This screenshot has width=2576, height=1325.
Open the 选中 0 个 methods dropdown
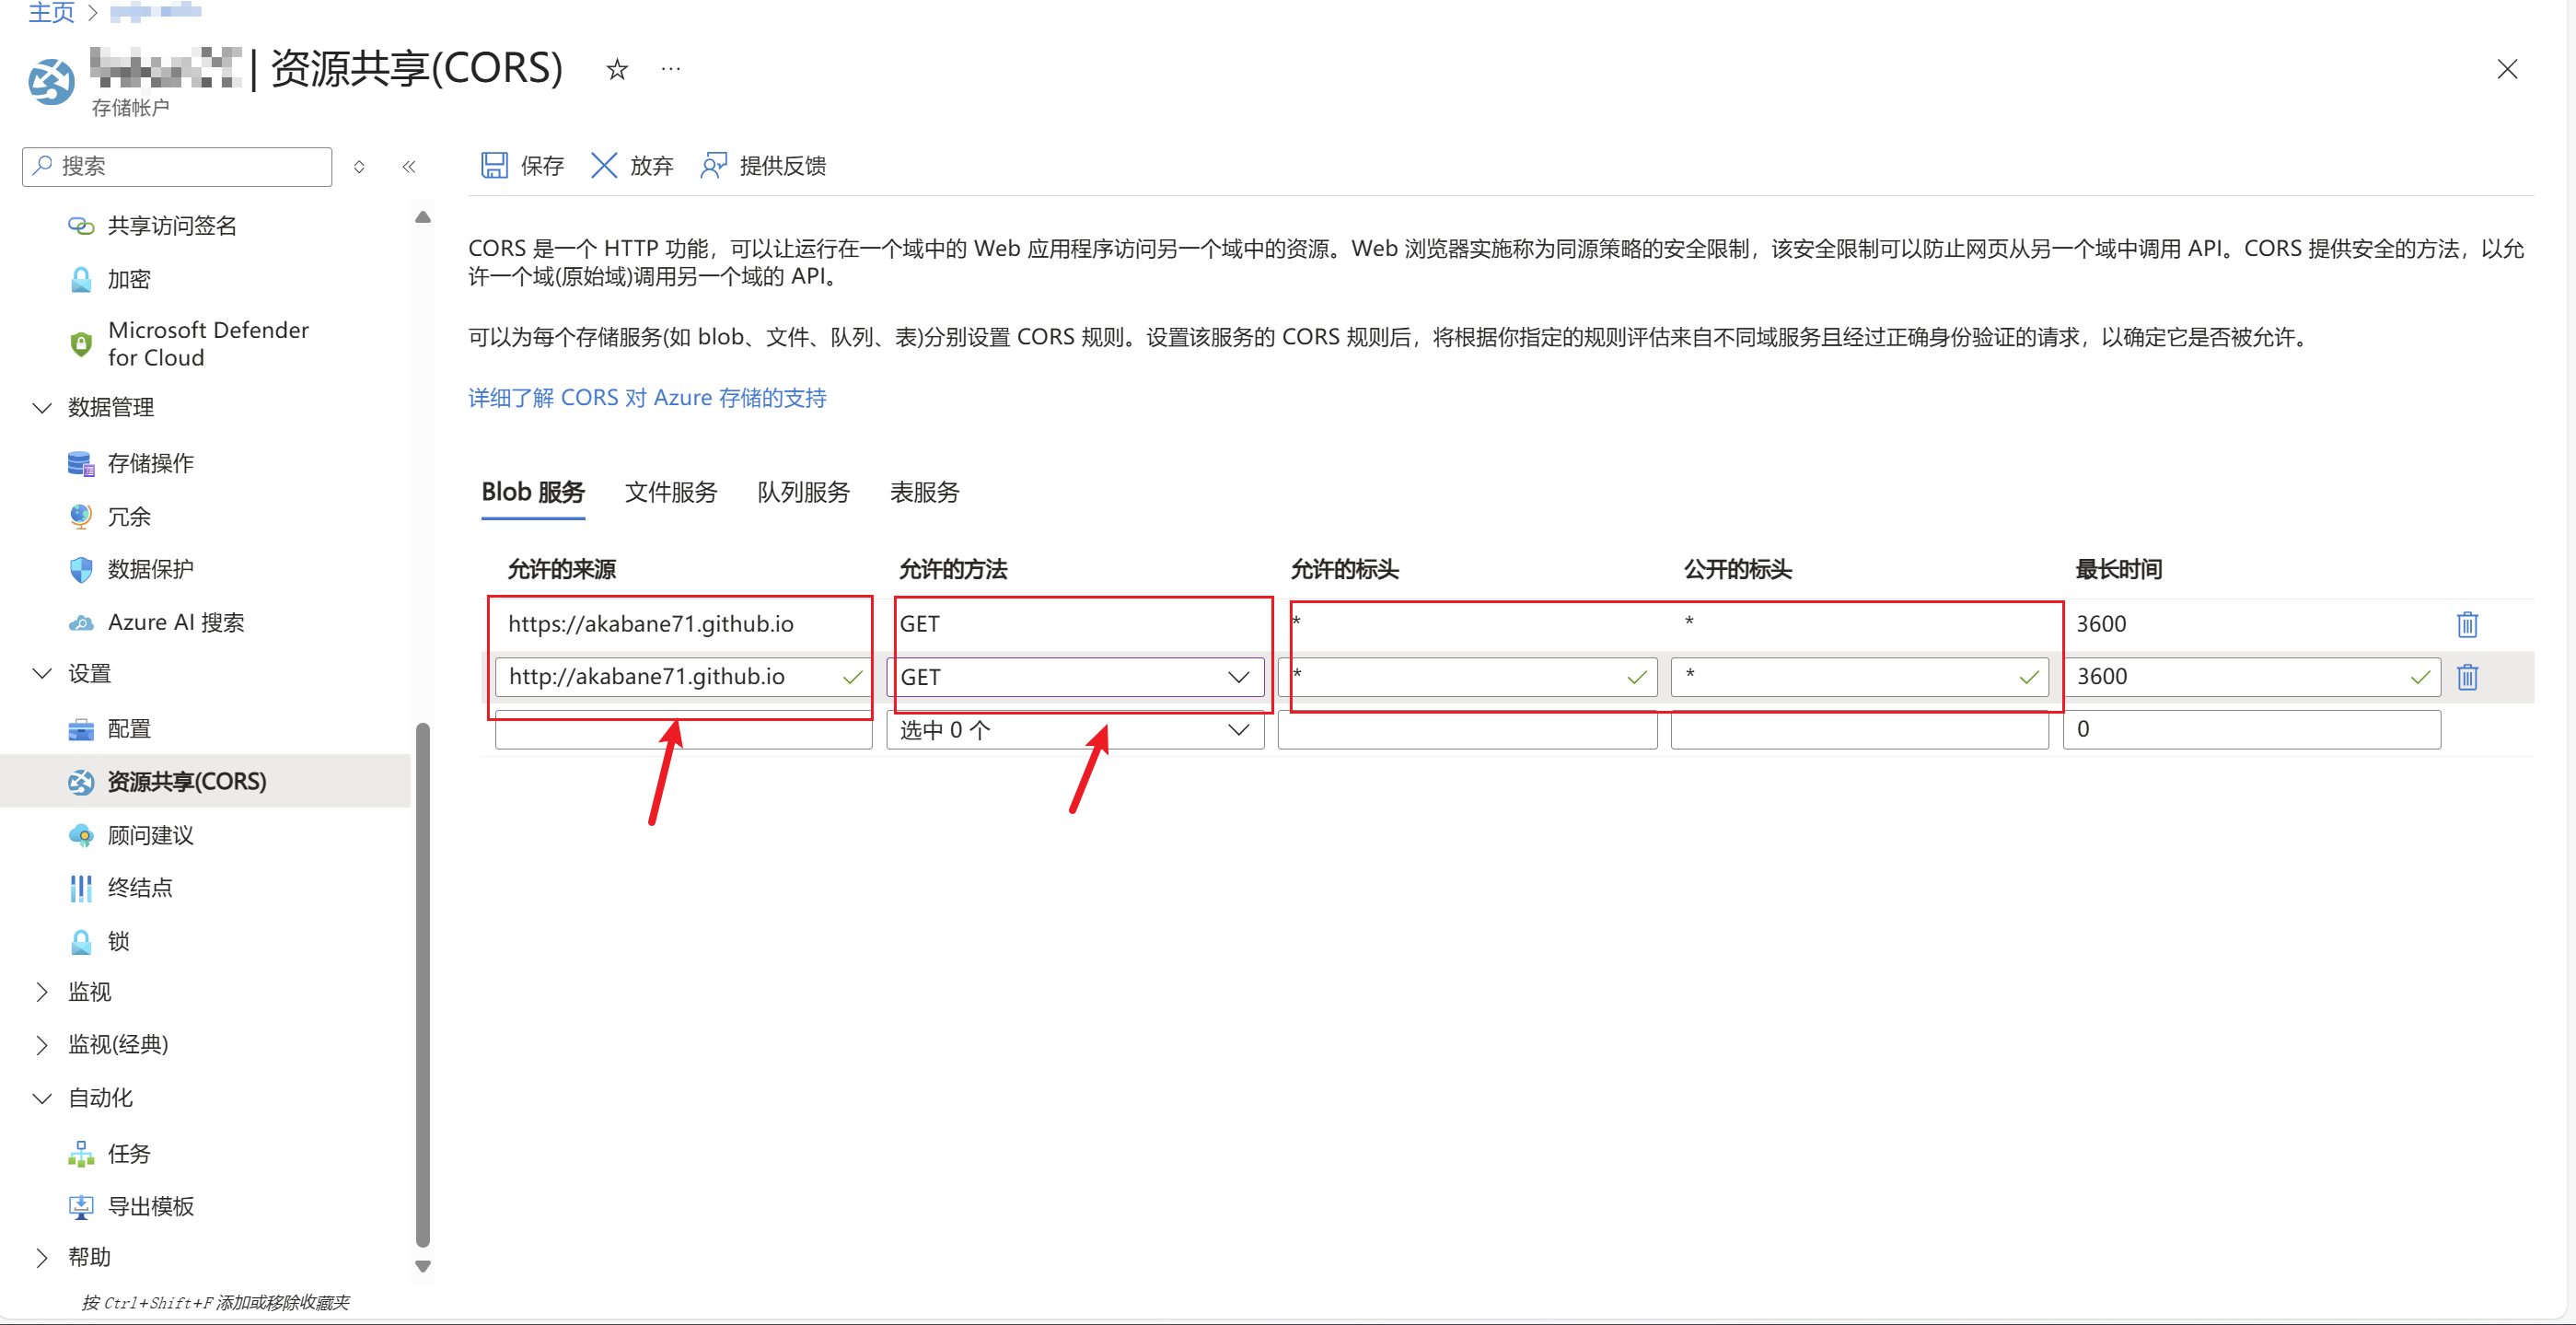click(x=1238, y=730)
